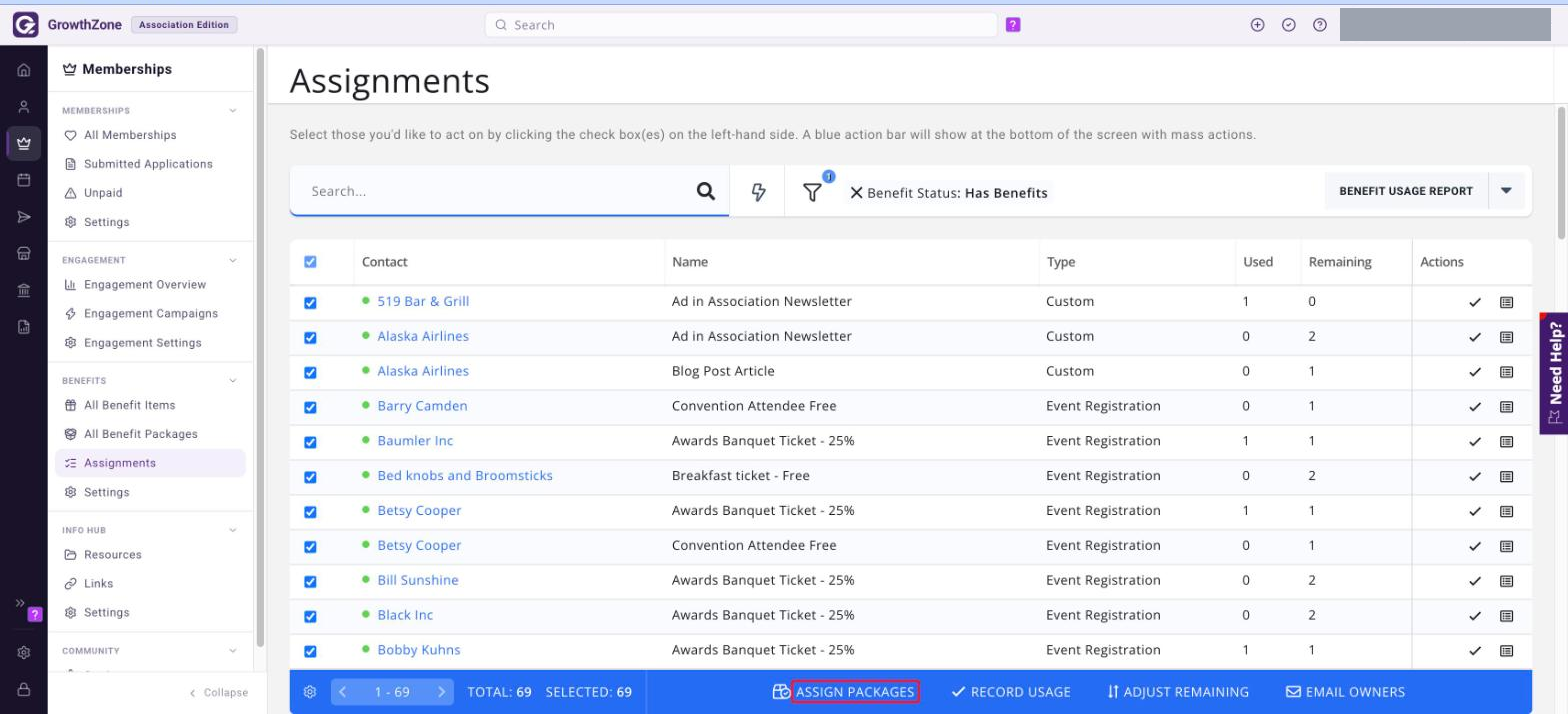
Task: Open the help question mark icon in header
Action: (x=1319, y=25)
